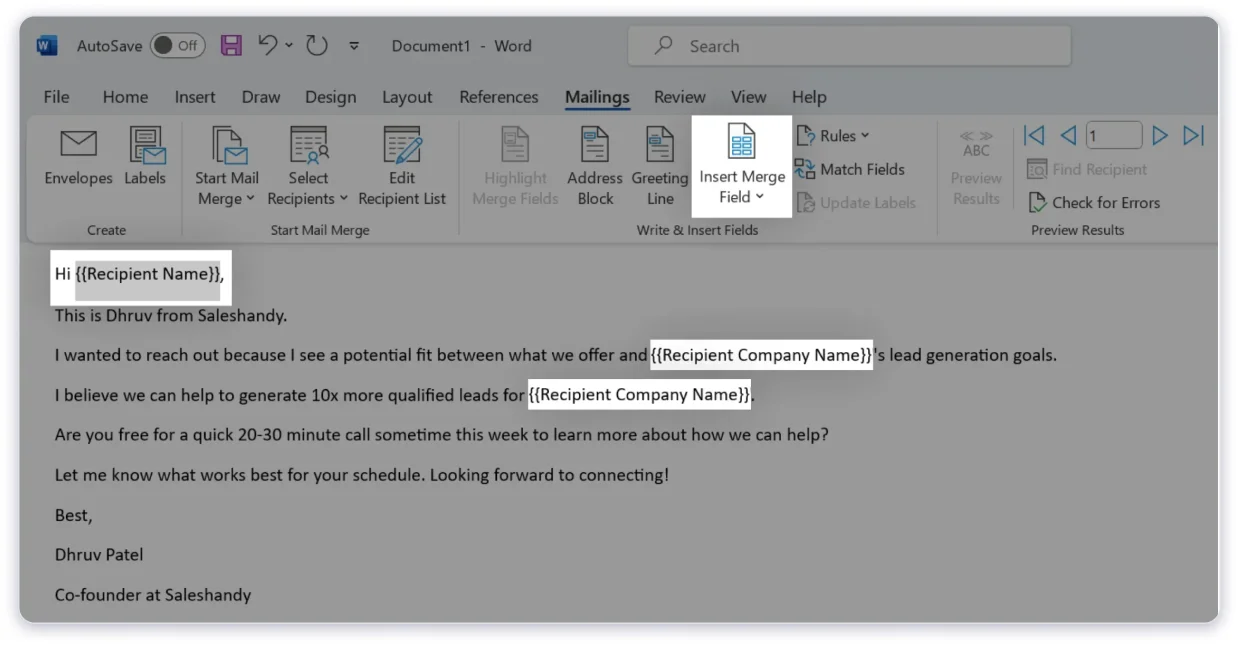Click the Update Labels button
This screenshot has height=646, width=1239.
pos(856,202)
